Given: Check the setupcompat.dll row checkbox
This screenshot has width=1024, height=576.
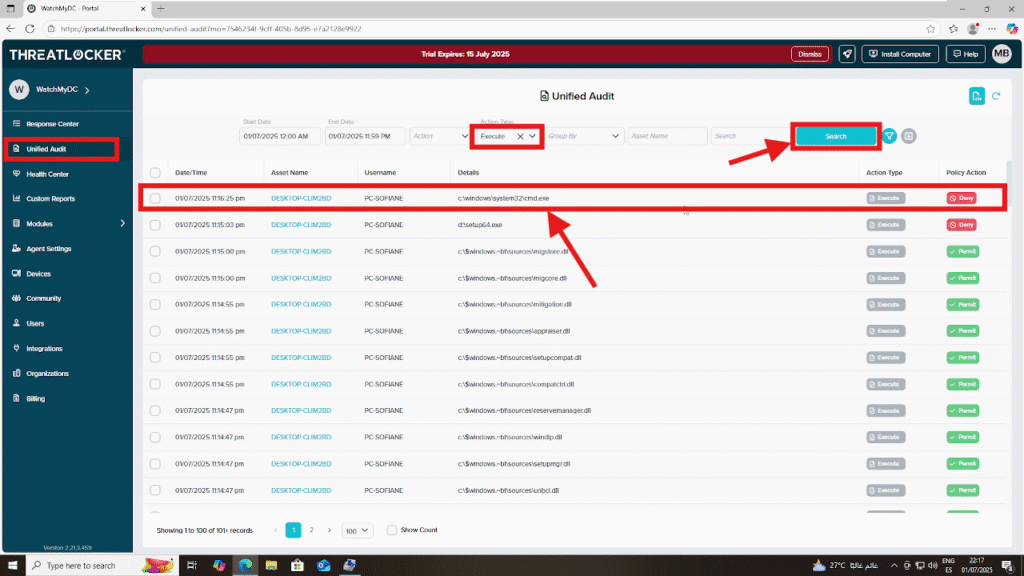Looking at the screenshot, I should click(x=155, y=358).
